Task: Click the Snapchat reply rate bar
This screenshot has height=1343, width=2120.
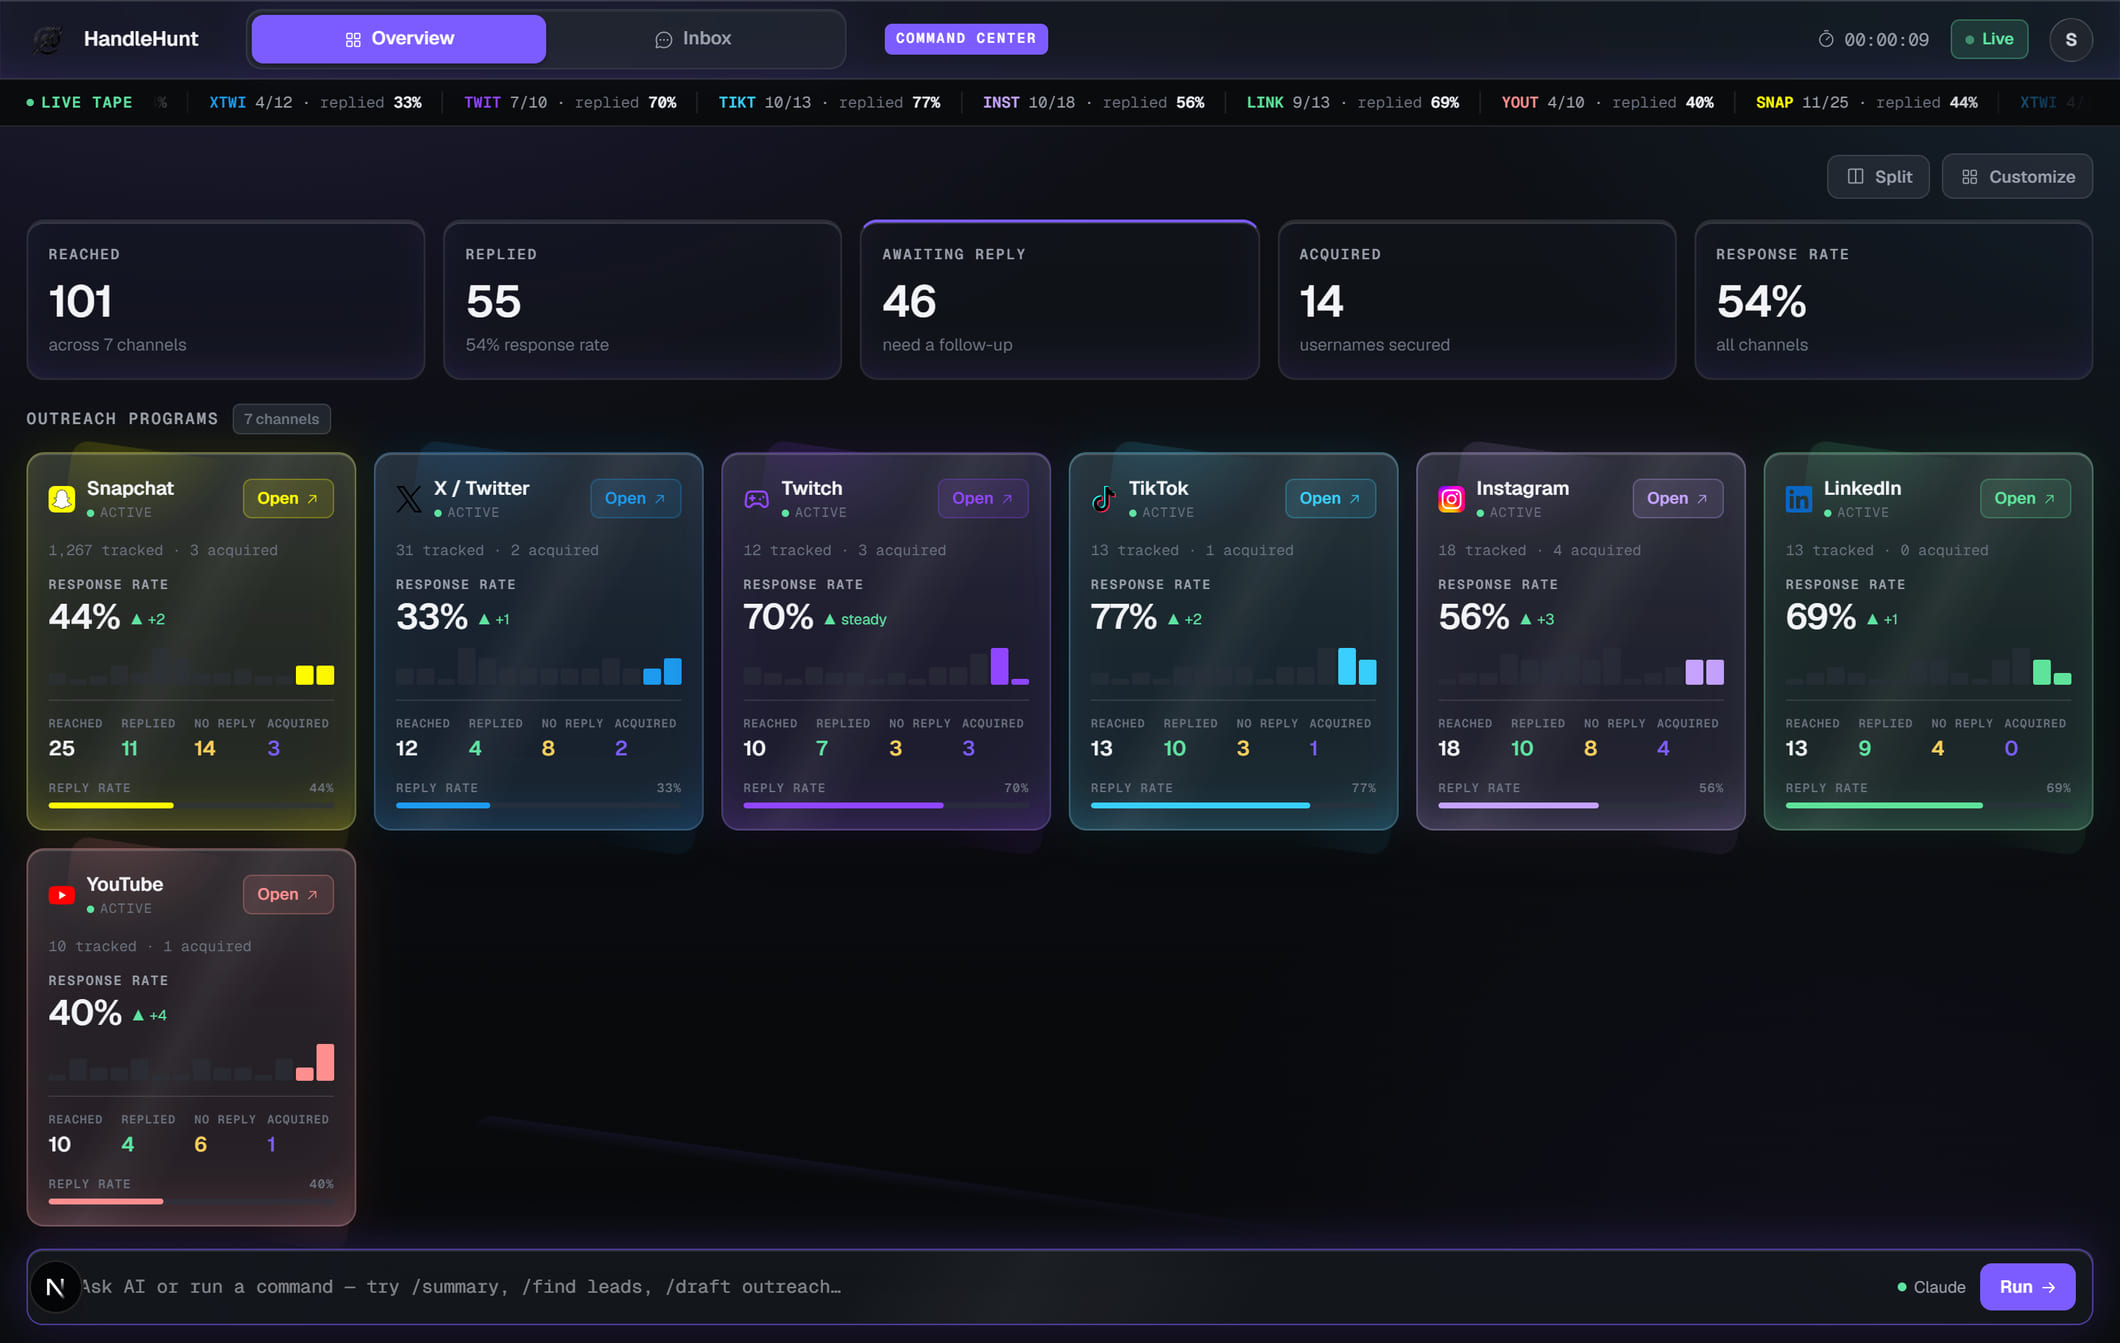Action: [191, 805]
